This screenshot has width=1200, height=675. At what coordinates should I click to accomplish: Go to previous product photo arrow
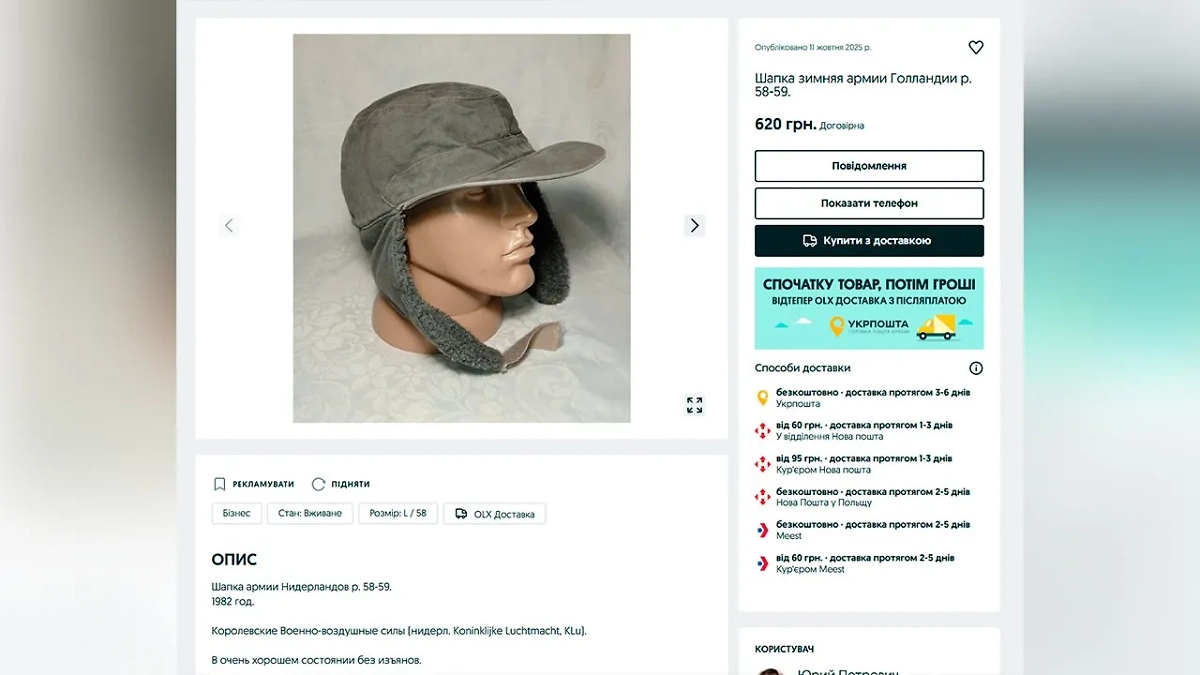[x=229, y=225]
